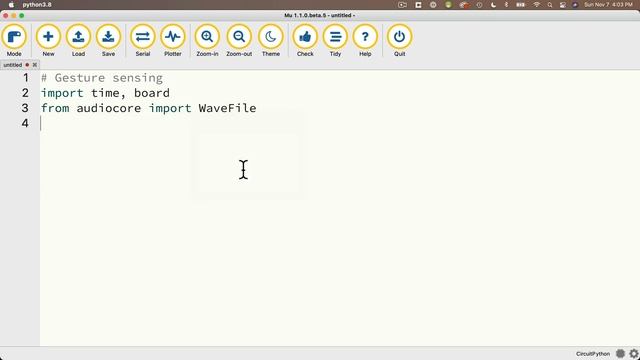The height and width of the screenshot is (360, 640).
Task: Open Help
Action: tap(365, 40)
